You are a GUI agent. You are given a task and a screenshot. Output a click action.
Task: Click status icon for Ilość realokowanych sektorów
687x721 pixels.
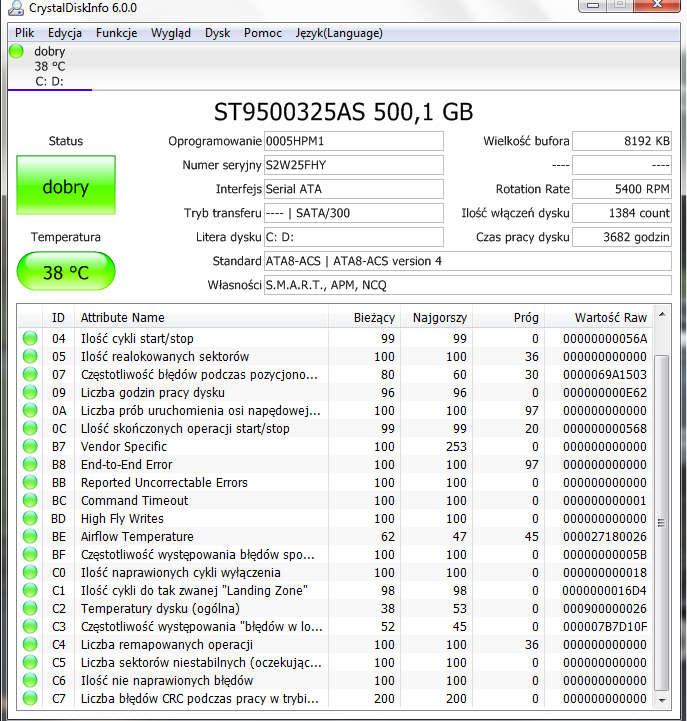(x=30, y=356)
